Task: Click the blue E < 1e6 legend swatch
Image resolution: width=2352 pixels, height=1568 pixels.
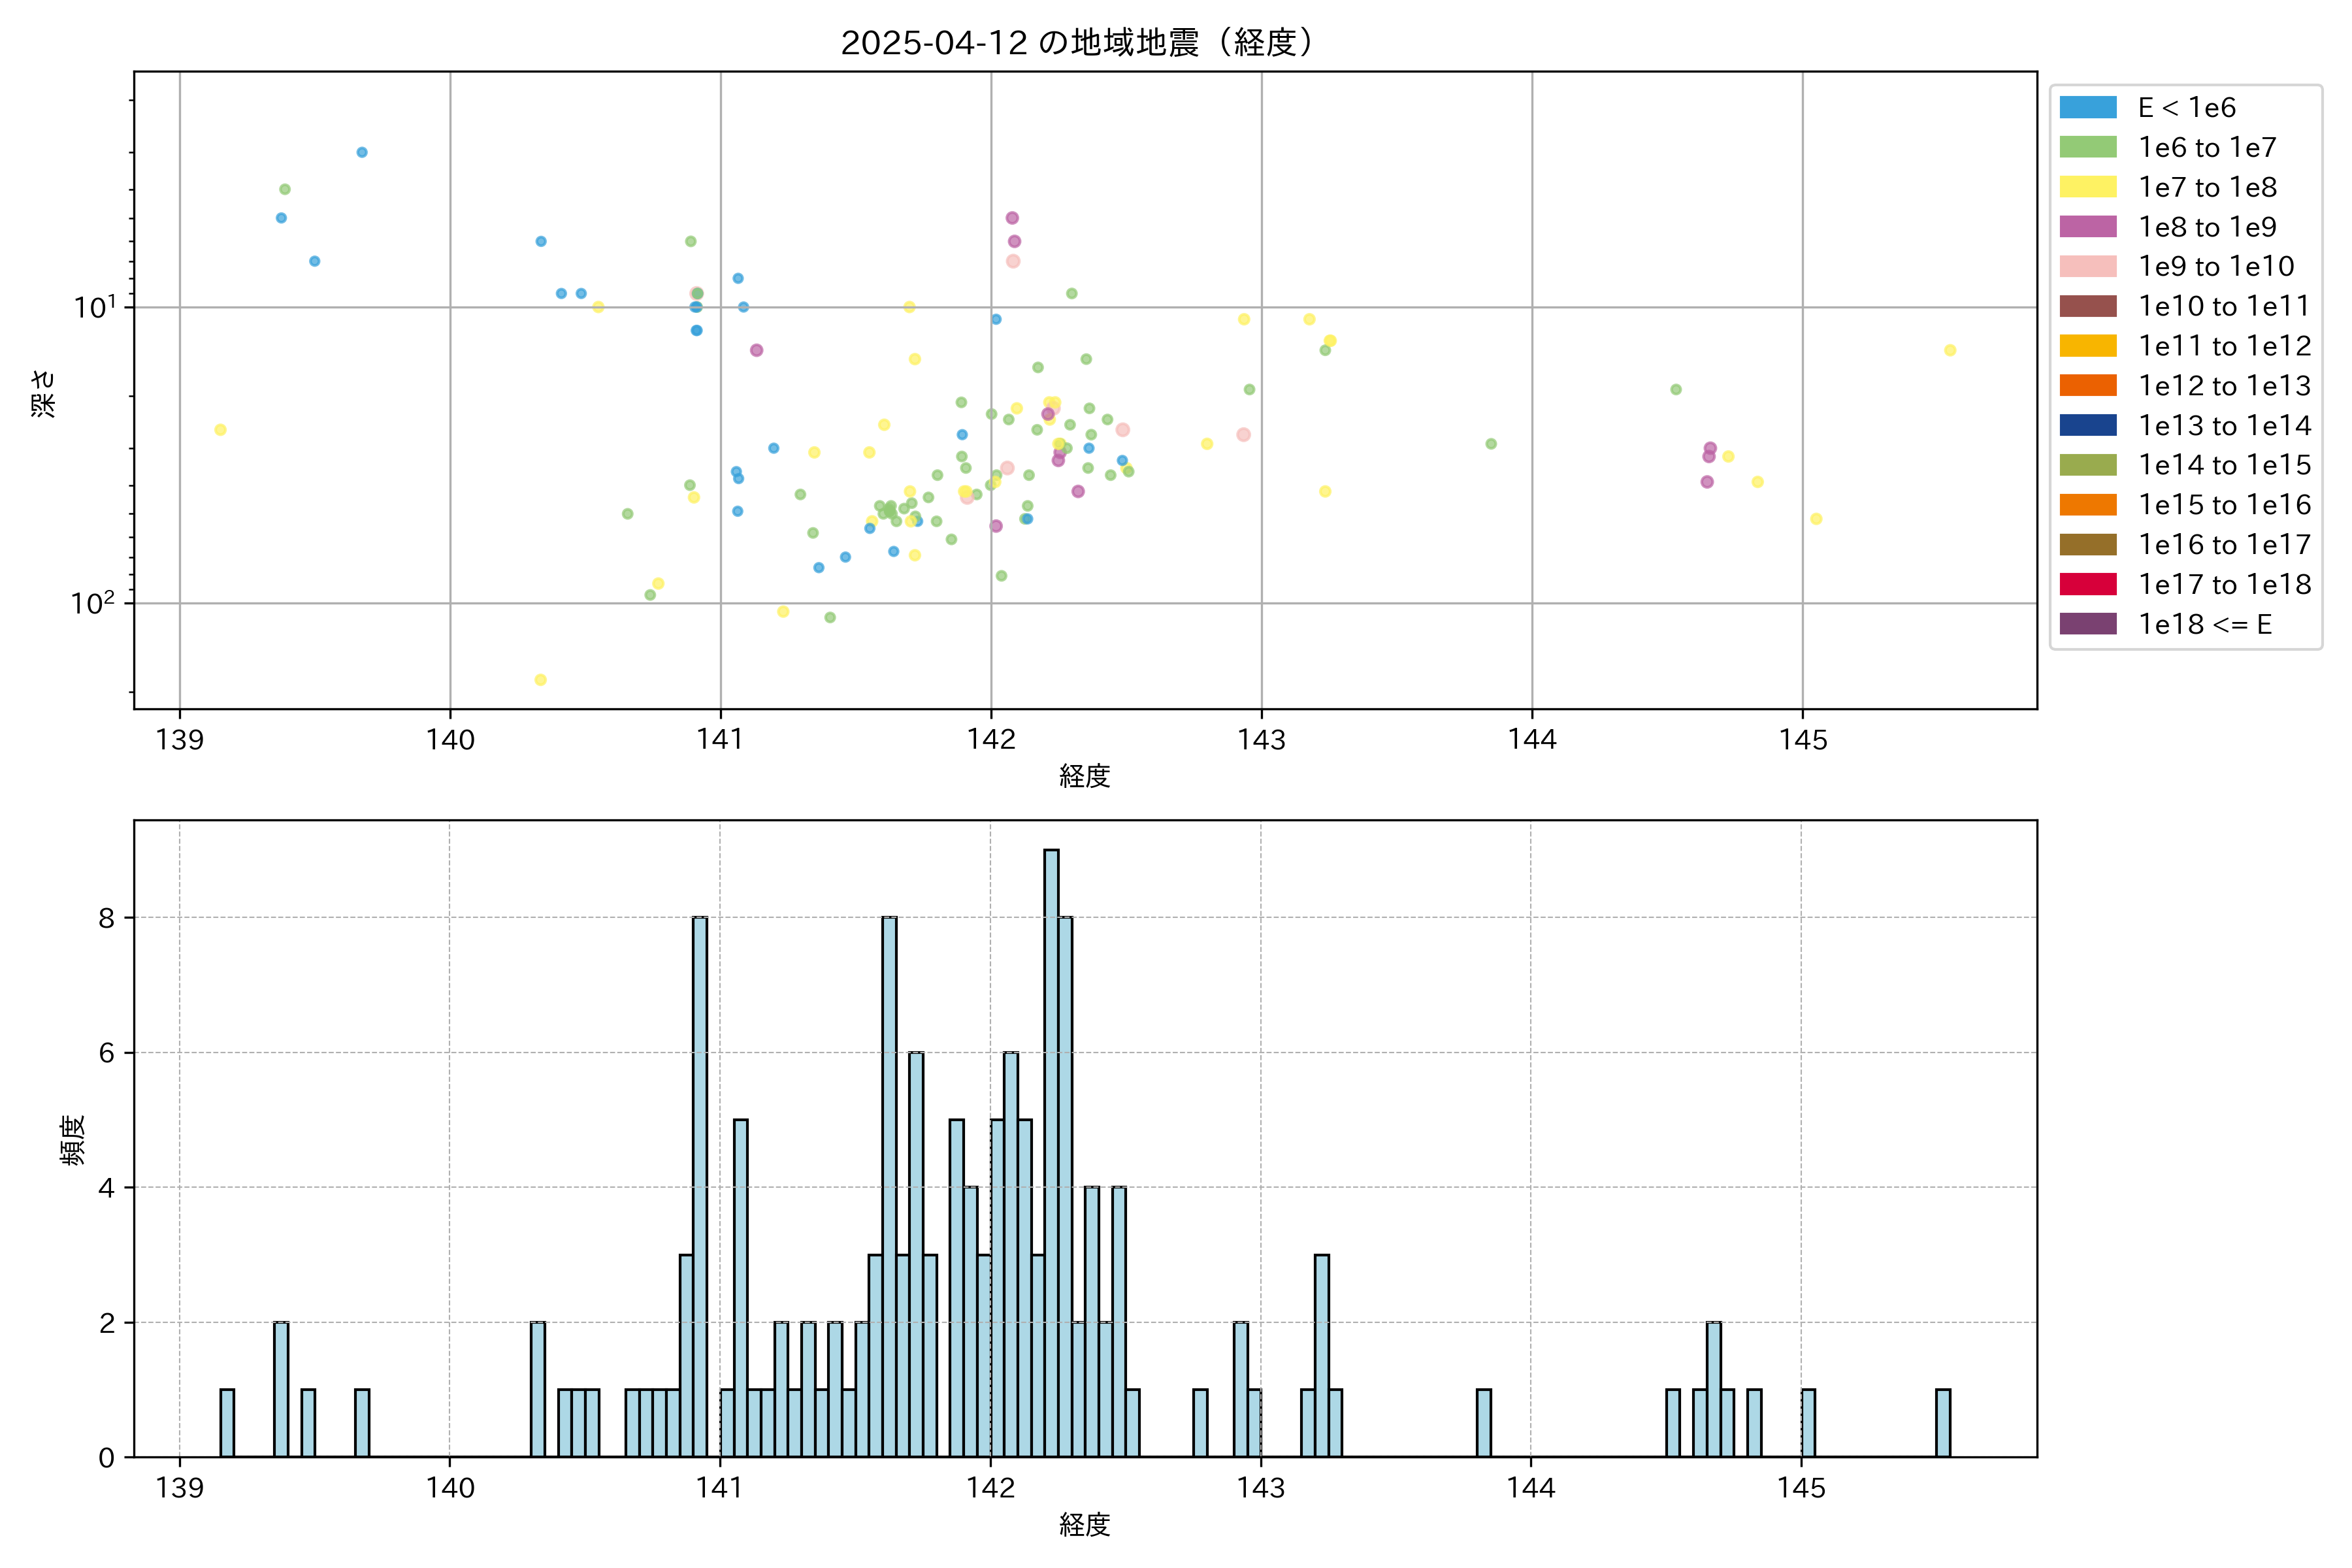Action: [x=2088, y=108]
